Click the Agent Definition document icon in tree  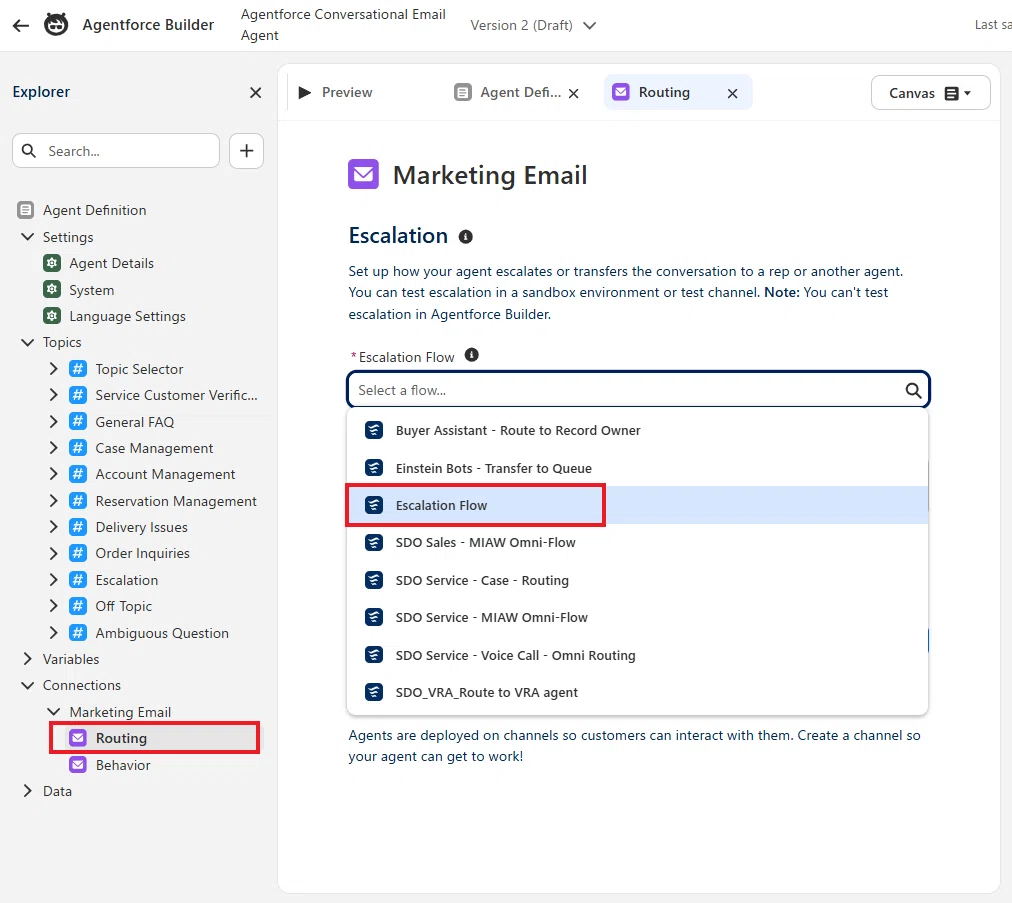(25, 210)
